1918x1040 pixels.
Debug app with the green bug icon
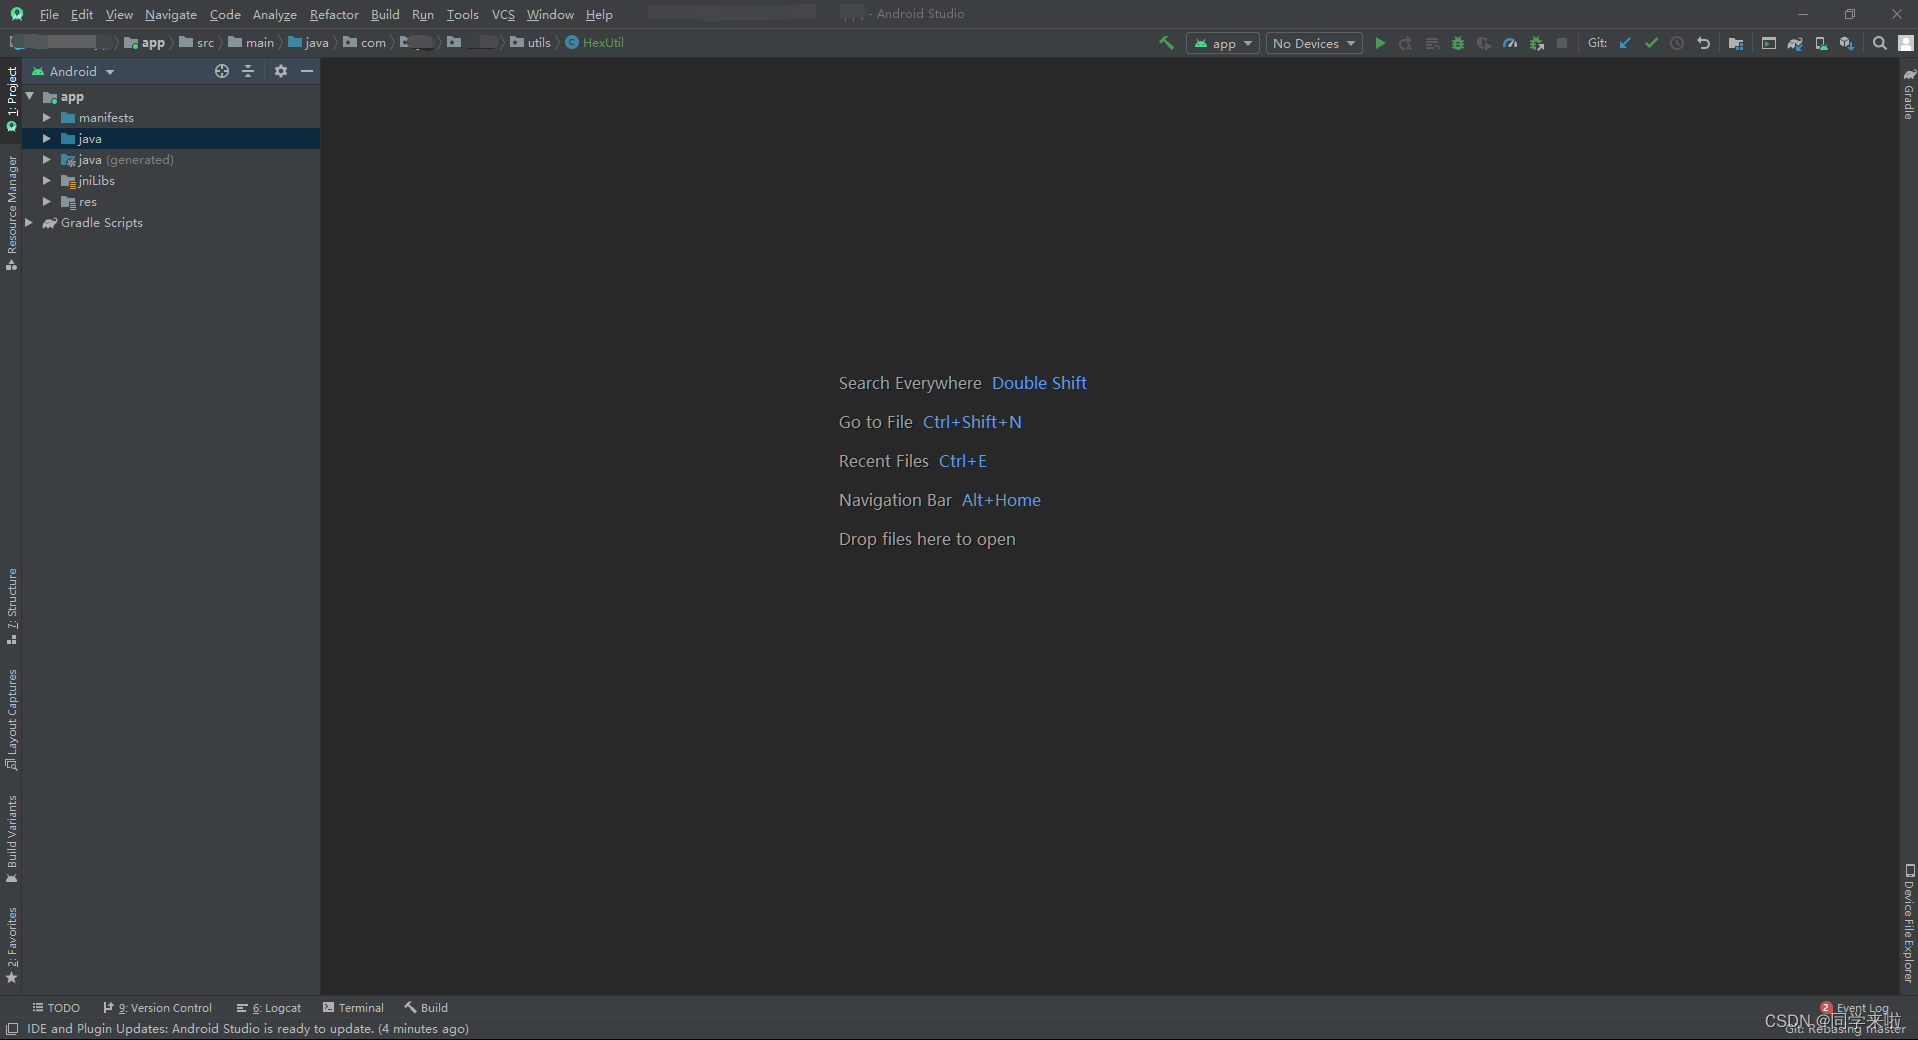click(x=1458, y=43)
